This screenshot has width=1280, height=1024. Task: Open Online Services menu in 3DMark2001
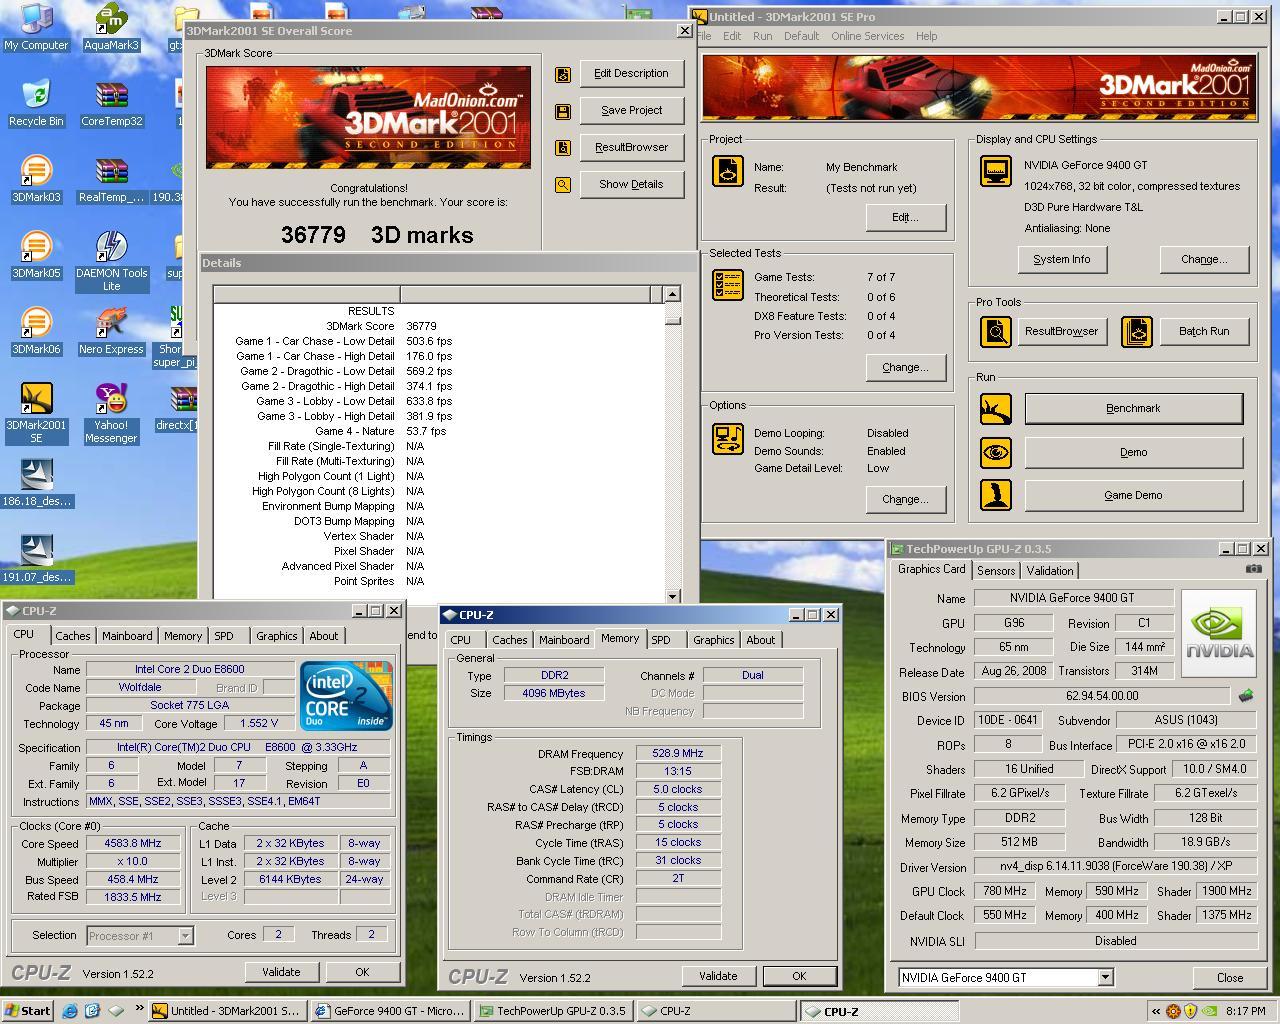pos(867,36)
